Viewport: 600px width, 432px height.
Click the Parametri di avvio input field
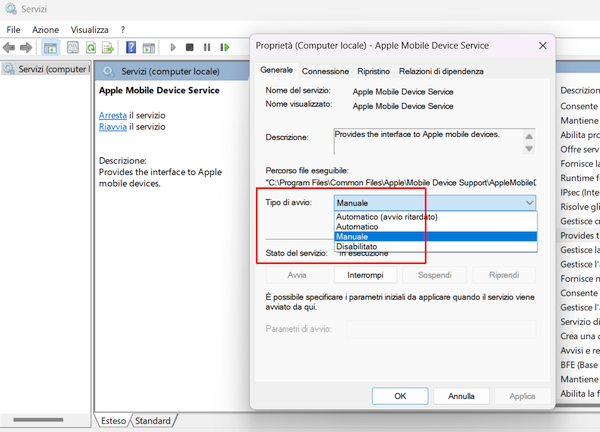[442, 329]
